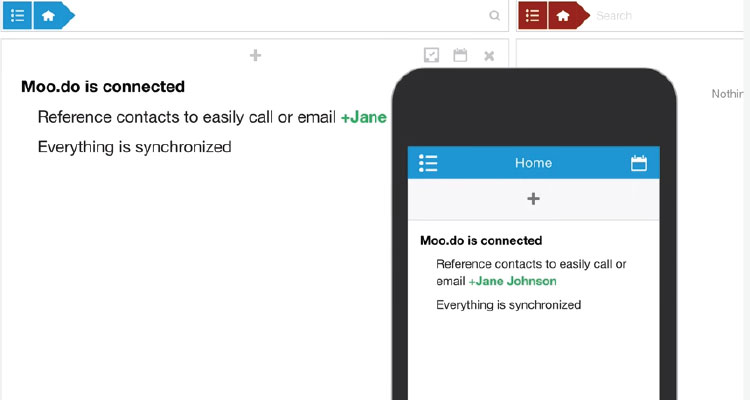
Task: Open the calendar icon in the pane toolbar
Action: (460, 55)
